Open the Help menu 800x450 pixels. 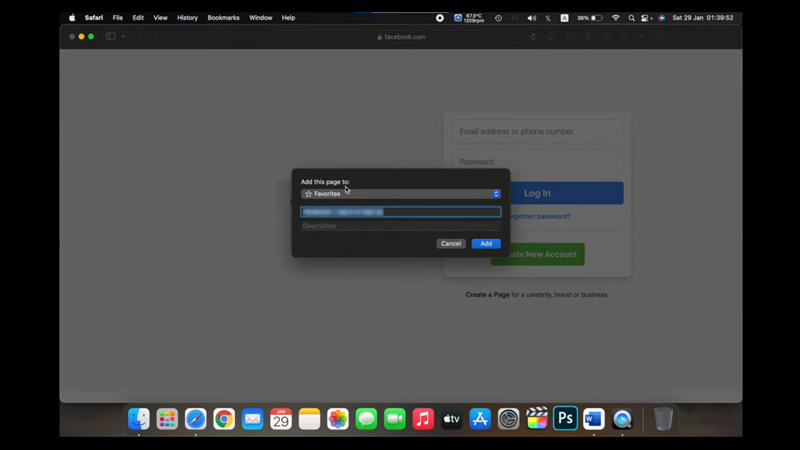click(288, 18)
